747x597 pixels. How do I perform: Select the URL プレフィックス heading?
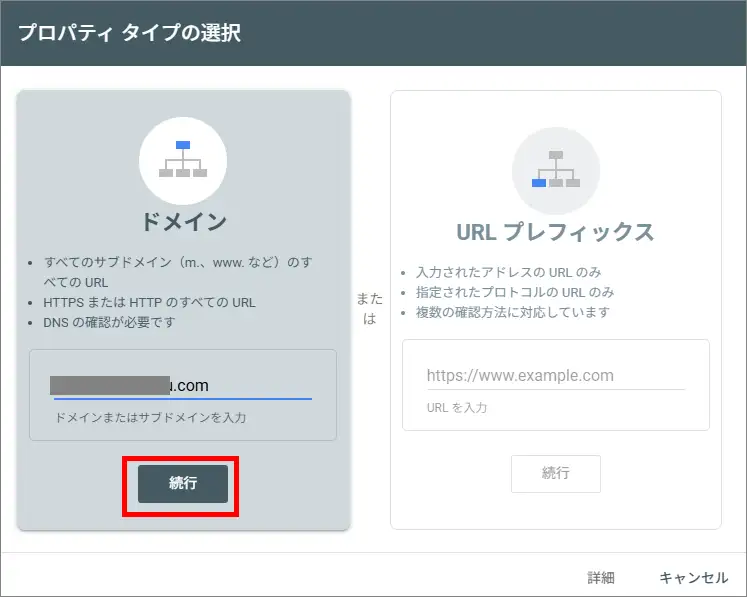(555, 233)
